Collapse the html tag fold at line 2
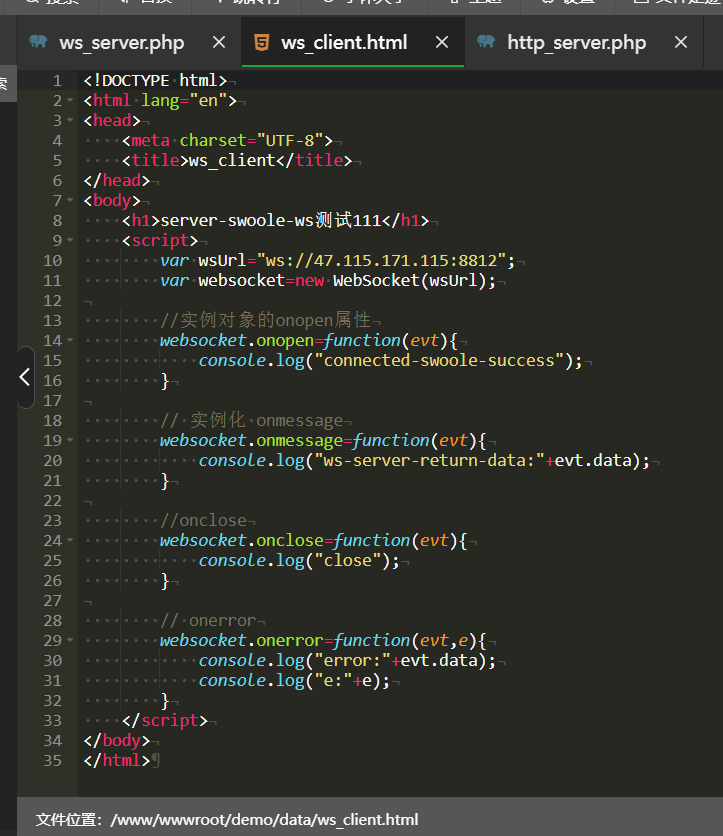 coord(70,100)
